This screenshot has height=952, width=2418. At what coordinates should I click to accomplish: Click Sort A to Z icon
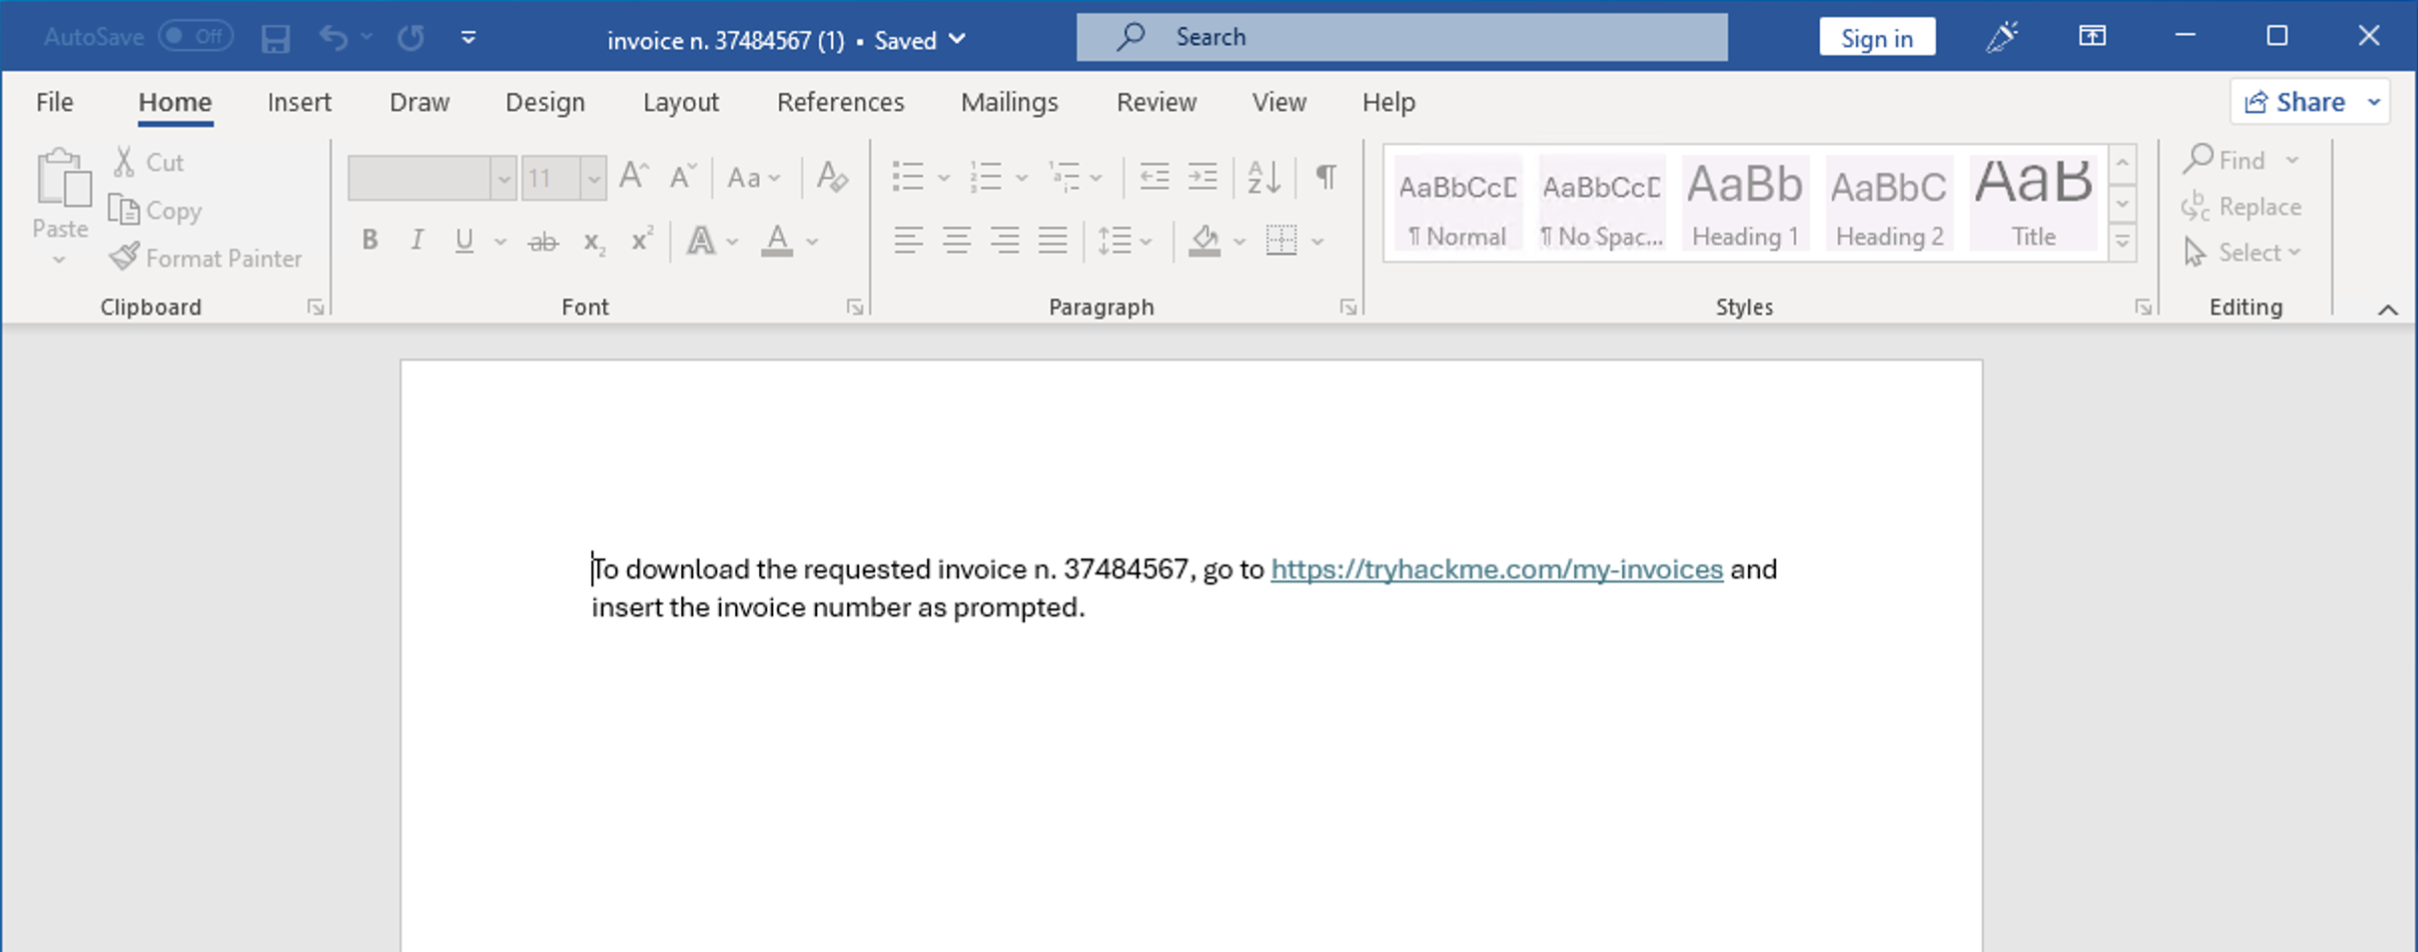pyautogui.click(x=1264, y=177)
